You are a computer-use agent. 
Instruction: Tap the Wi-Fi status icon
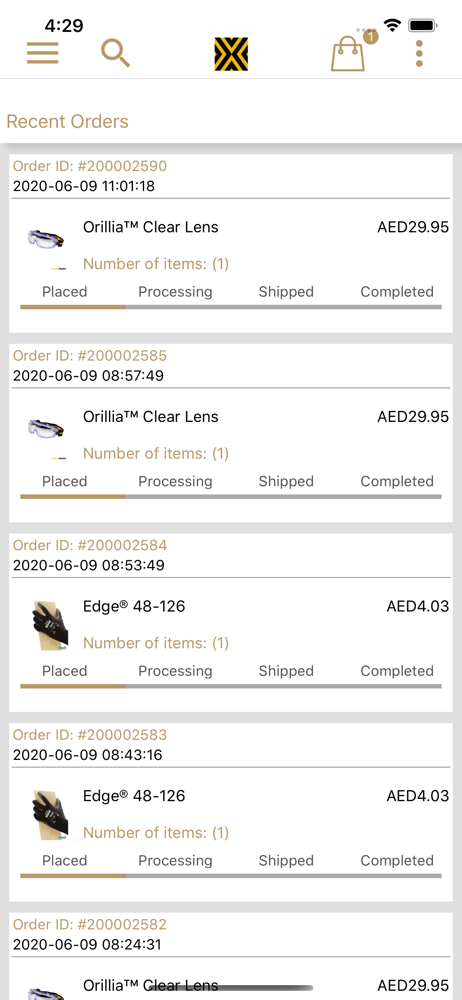coord(392,26)
